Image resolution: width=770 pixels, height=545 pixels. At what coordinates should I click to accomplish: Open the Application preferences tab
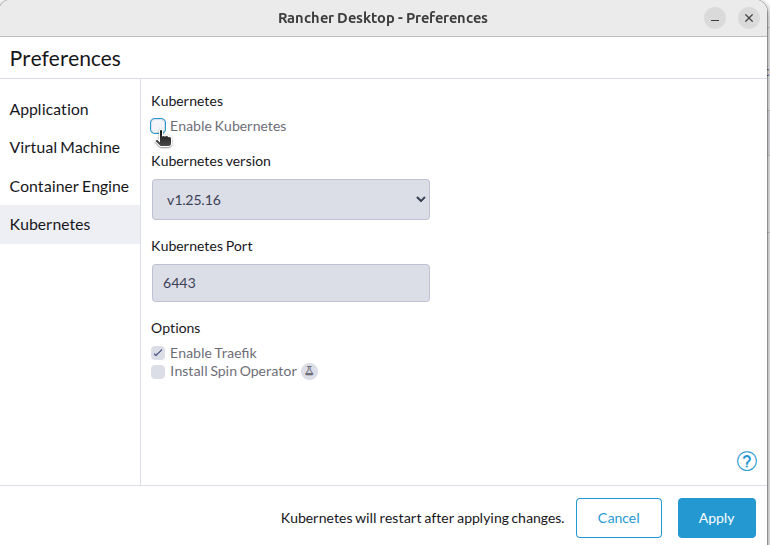[49, 109]
